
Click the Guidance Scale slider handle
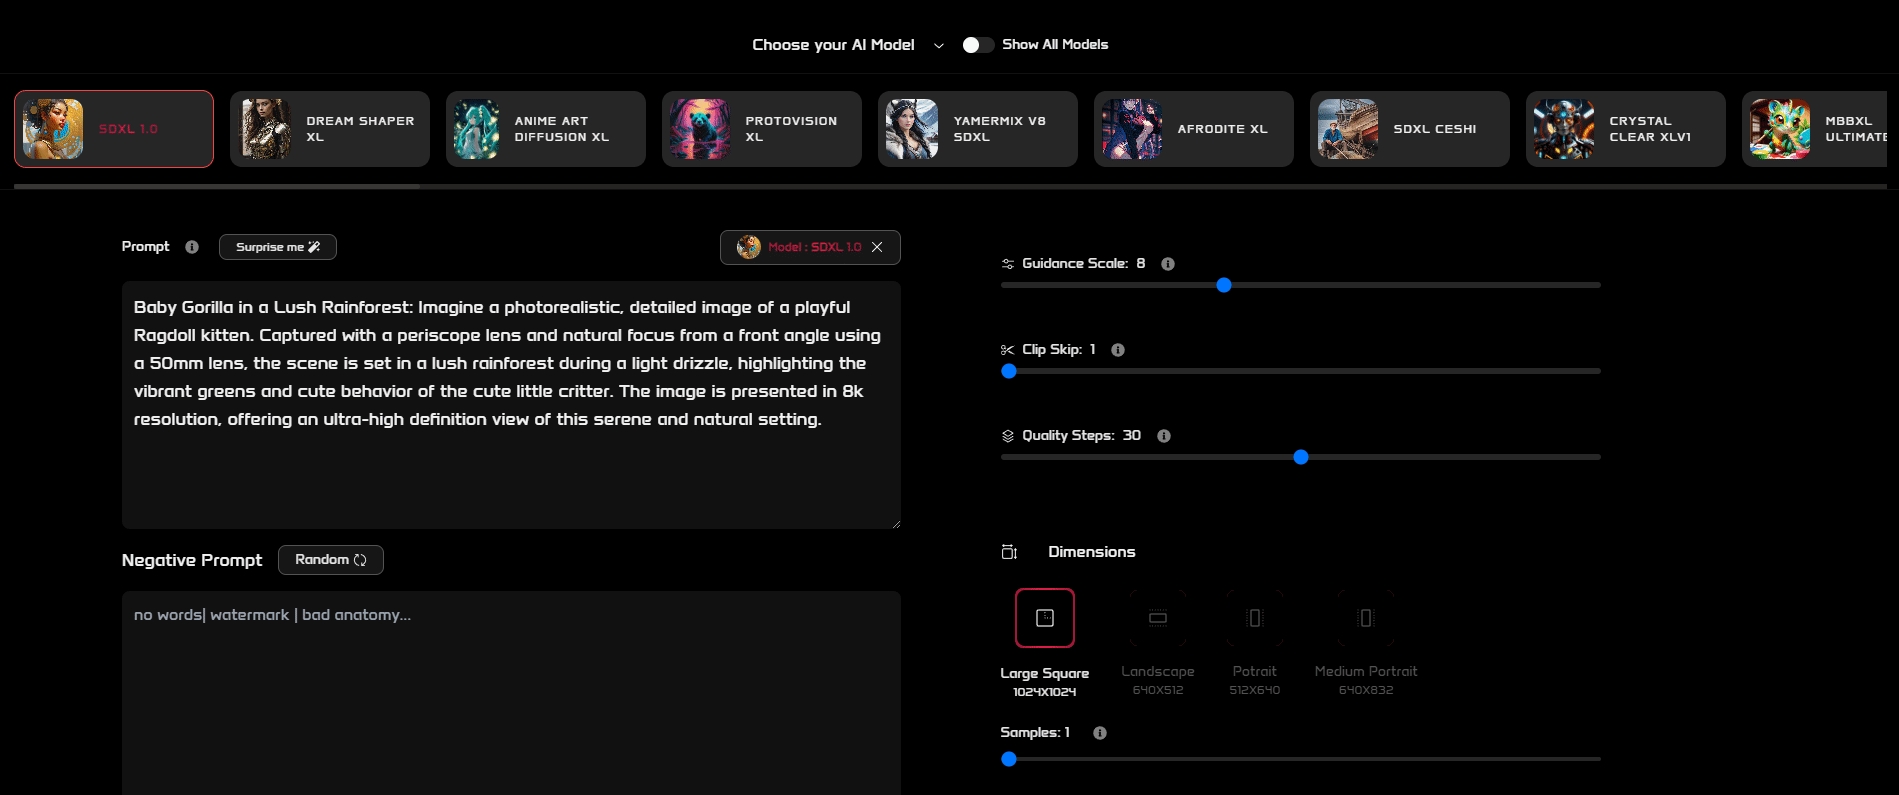point(1223,285)
